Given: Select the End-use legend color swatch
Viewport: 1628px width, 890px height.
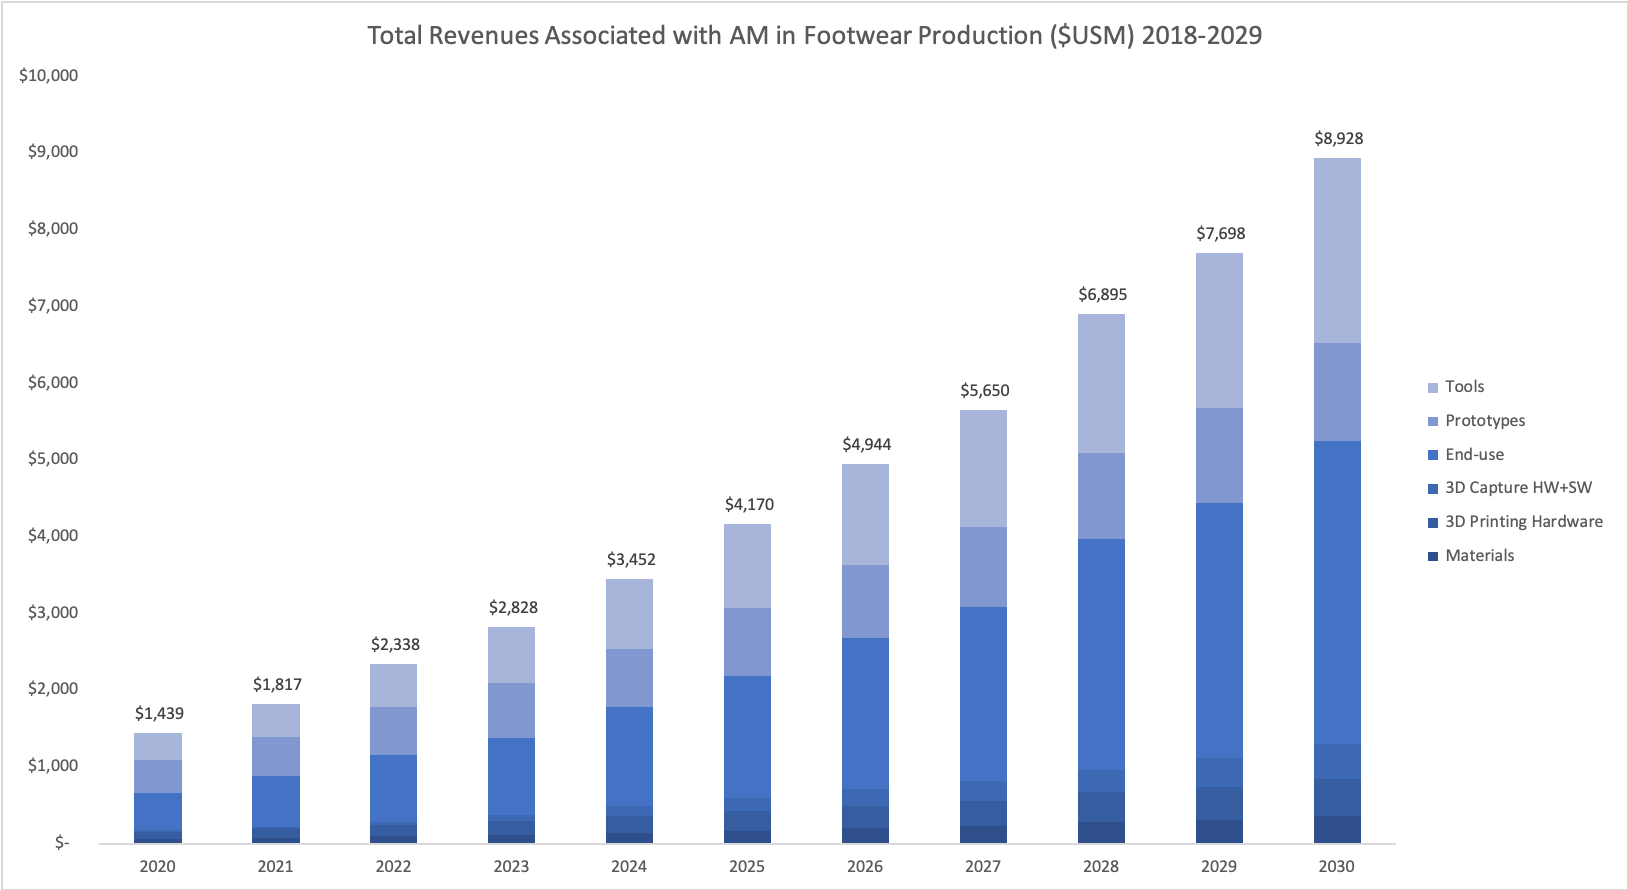Looking at the screenshot, I should 1433,455.
